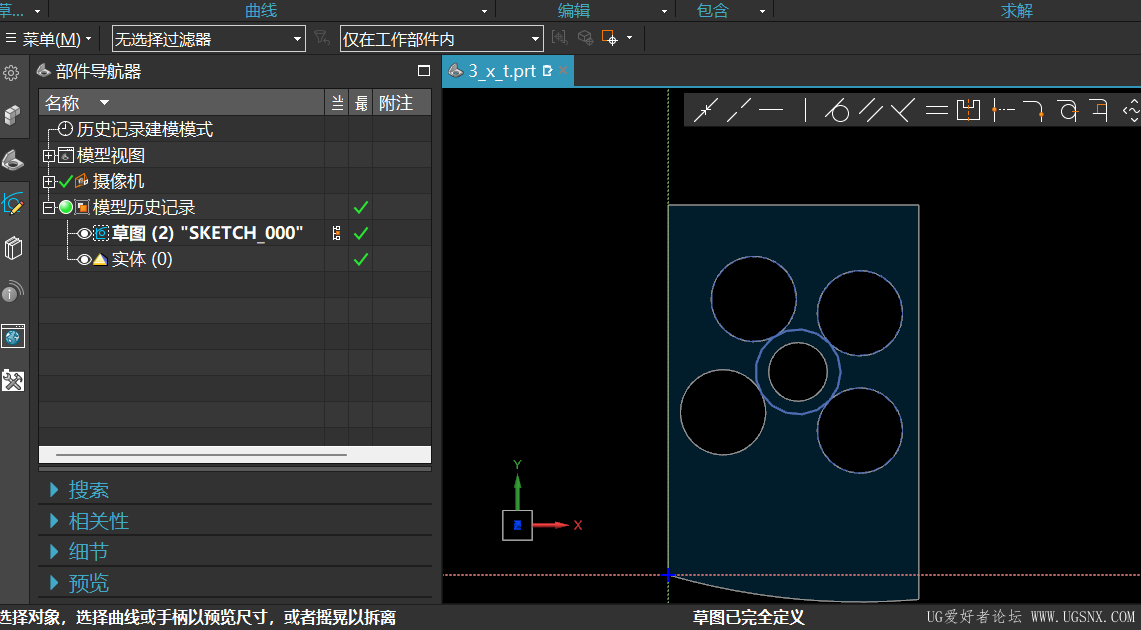This screenshot has width=1141, height=630.
Task: Click up-to-date check mark in 实体 (0) row
Action: click(x=360, y=260)
